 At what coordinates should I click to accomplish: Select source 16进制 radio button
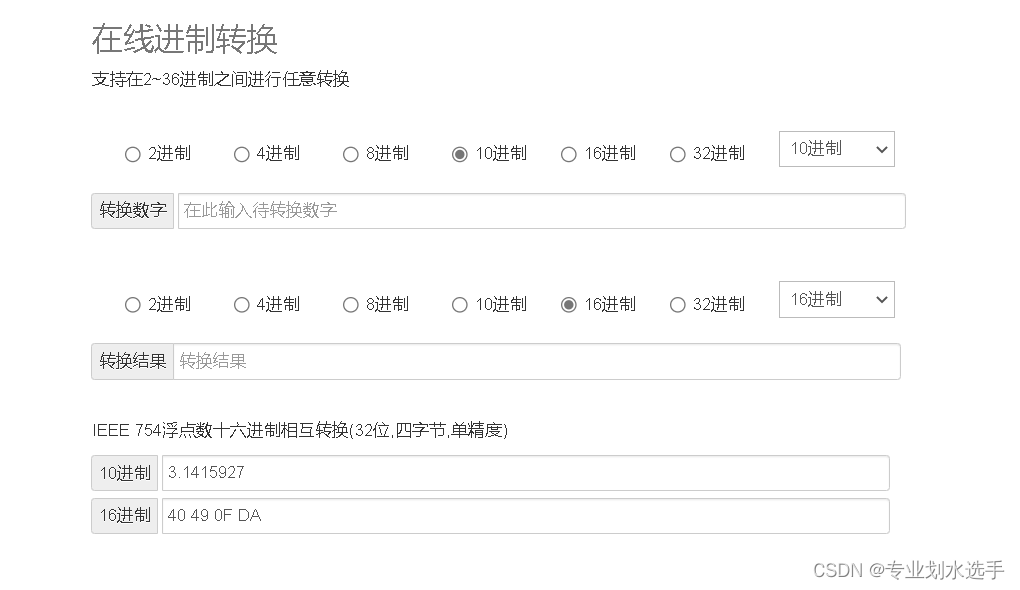point(569,154)
